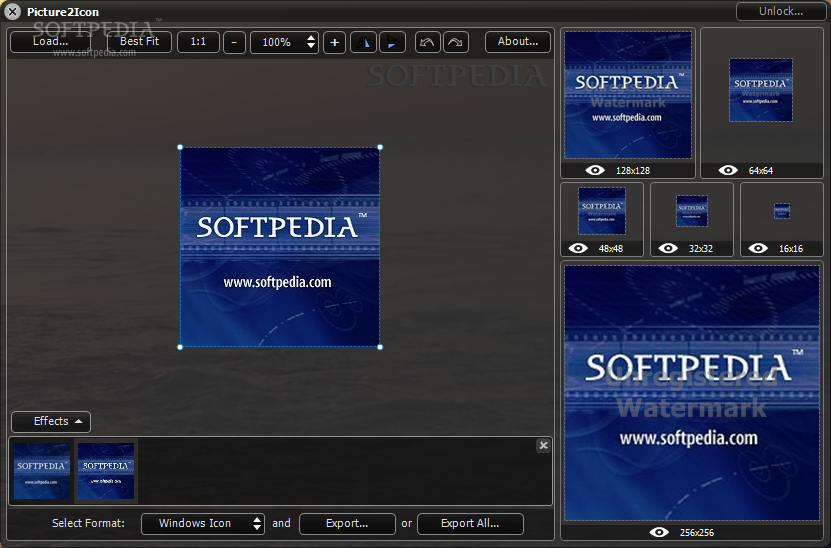This screenshot has height=548, width=831.
Task: Toggle visibility of 128x128 icon size
Action: coord(595,170)
